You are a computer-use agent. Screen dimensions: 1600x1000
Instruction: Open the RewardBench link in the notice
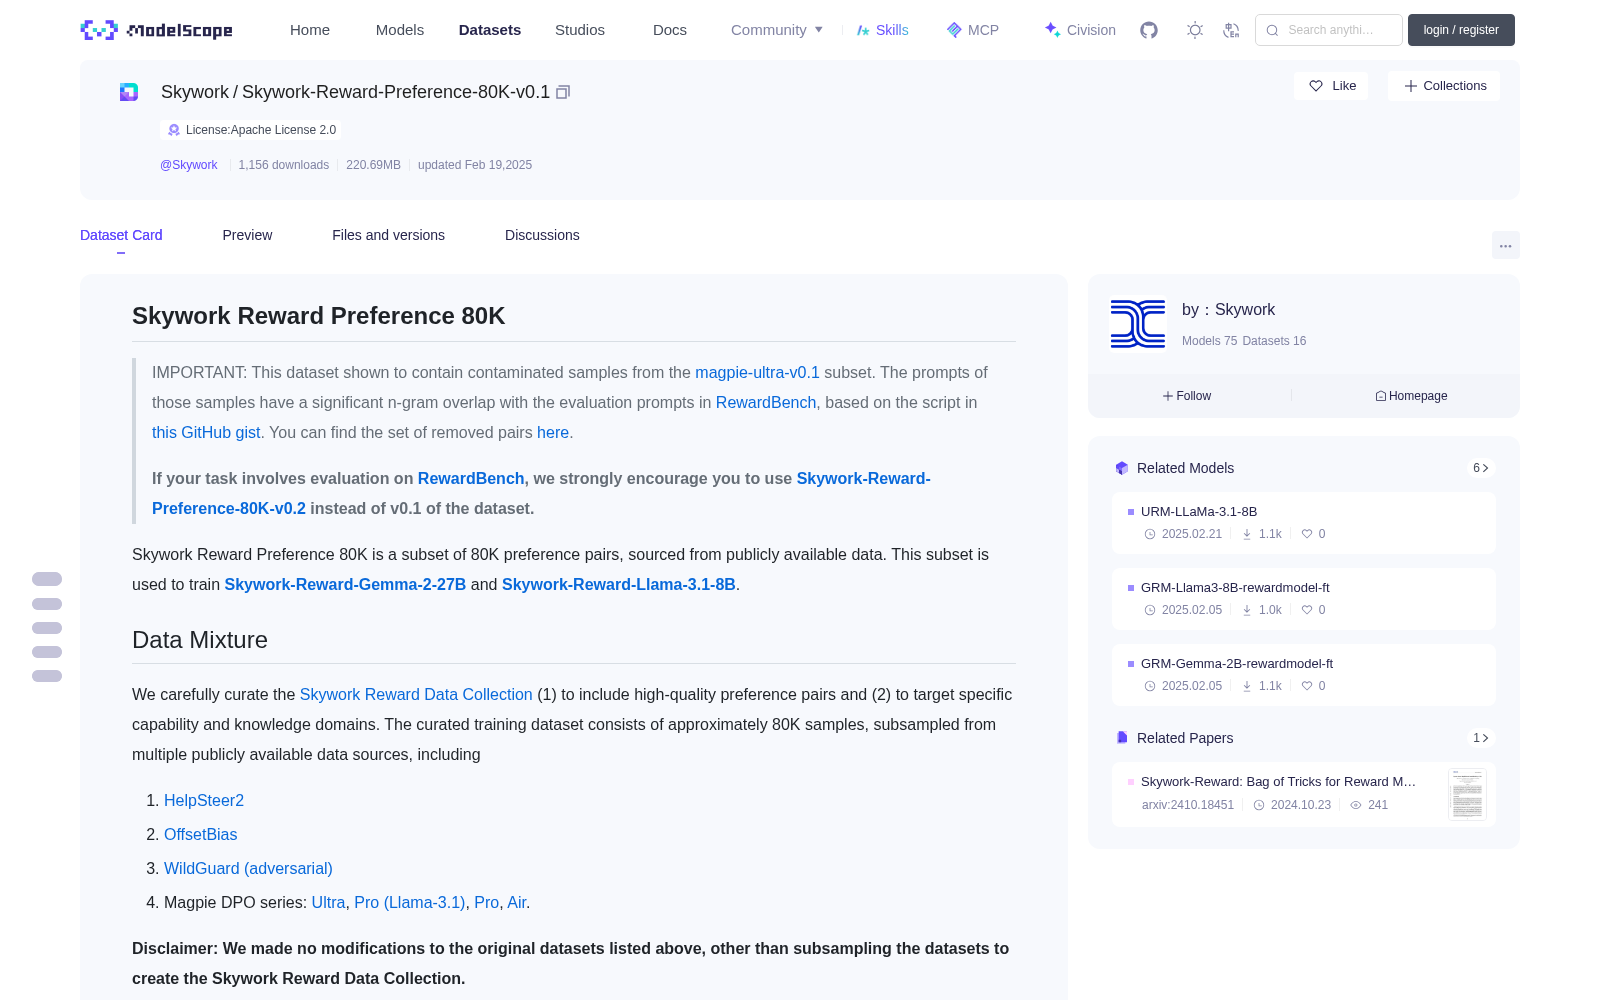(x=766, y=402)
